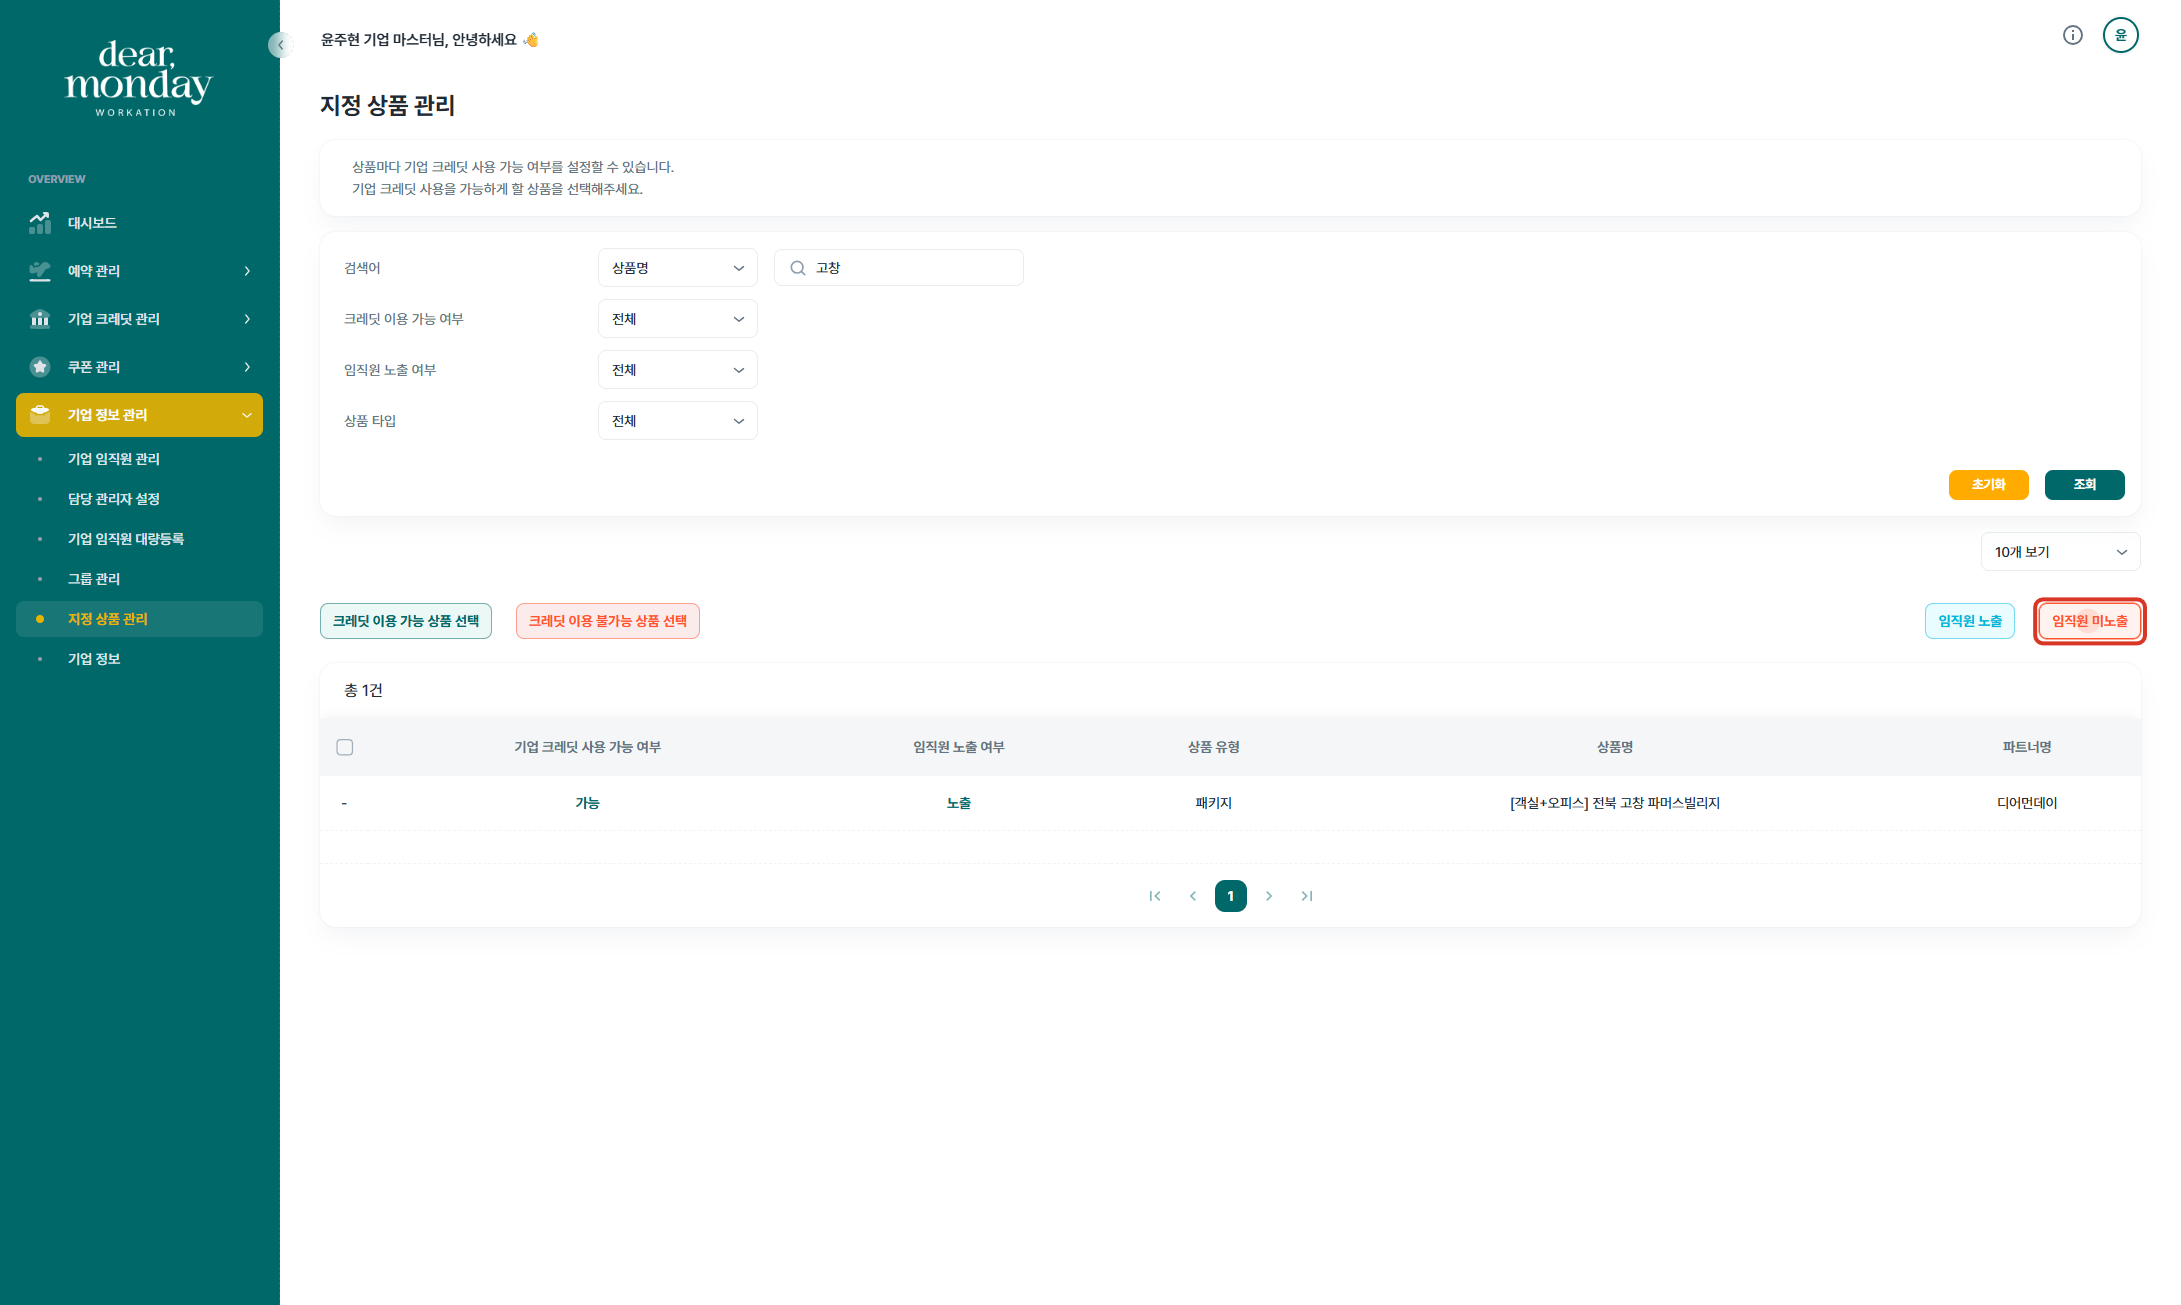Open the user profile avatar
The image size is (2181, 1305).
(2120, 36)
